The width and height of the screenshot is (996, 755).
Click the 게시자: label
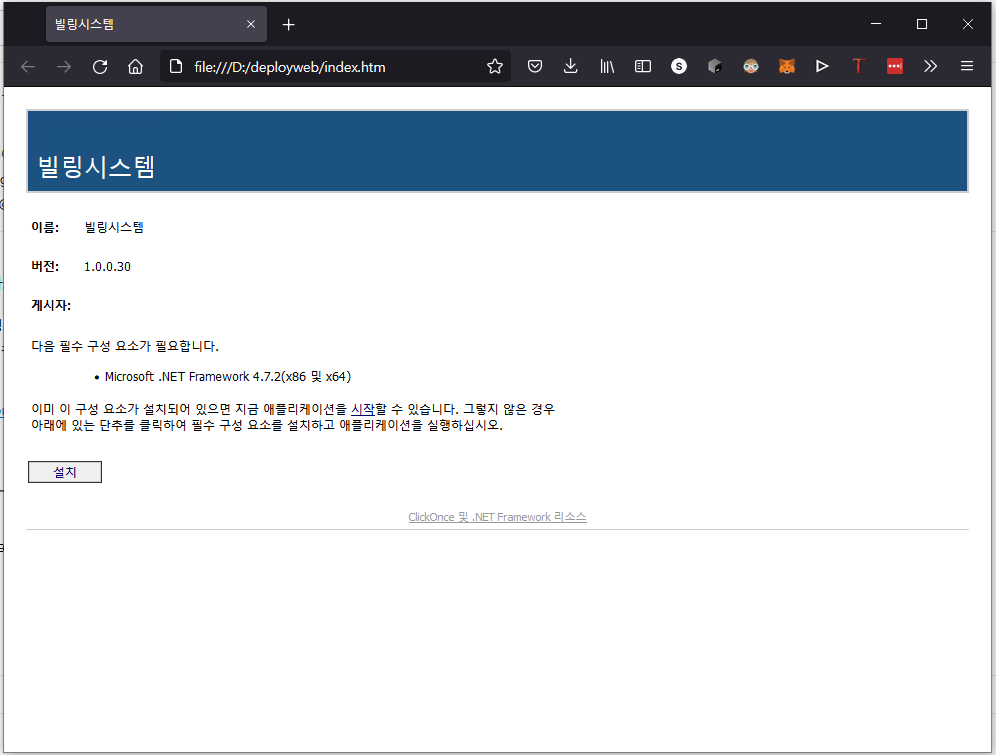(x=51, y=305)
